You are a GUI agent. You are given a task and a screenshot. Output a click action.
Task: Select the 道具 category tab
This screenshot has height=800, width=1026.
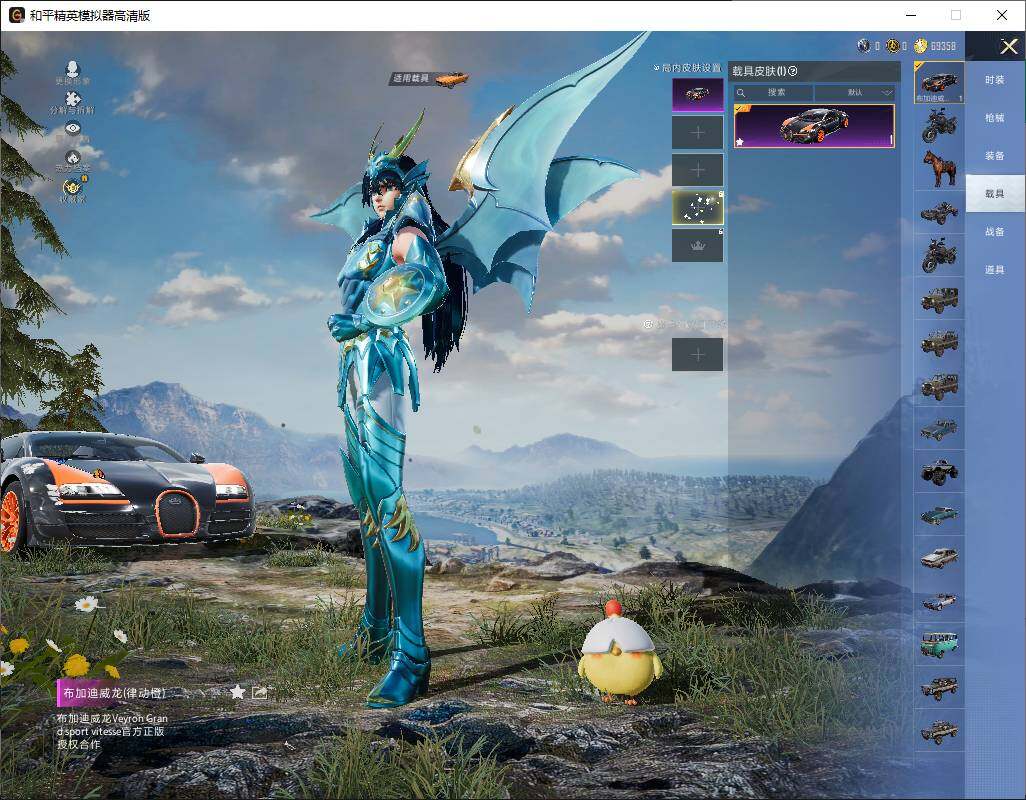[x=994, y=270]
